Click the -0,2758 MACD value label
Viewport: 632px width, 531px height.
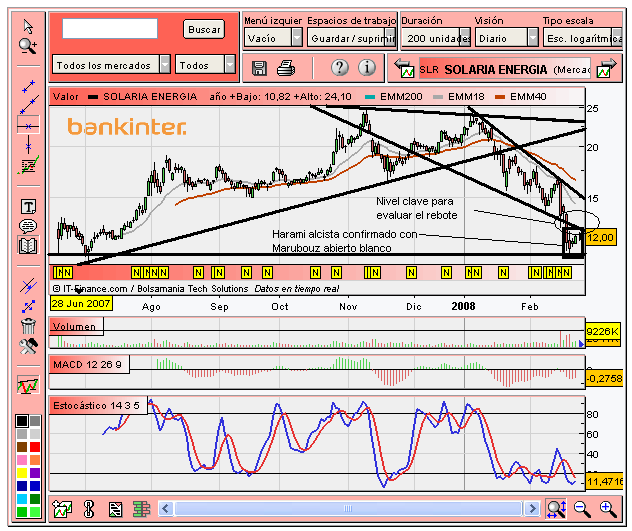604,379
